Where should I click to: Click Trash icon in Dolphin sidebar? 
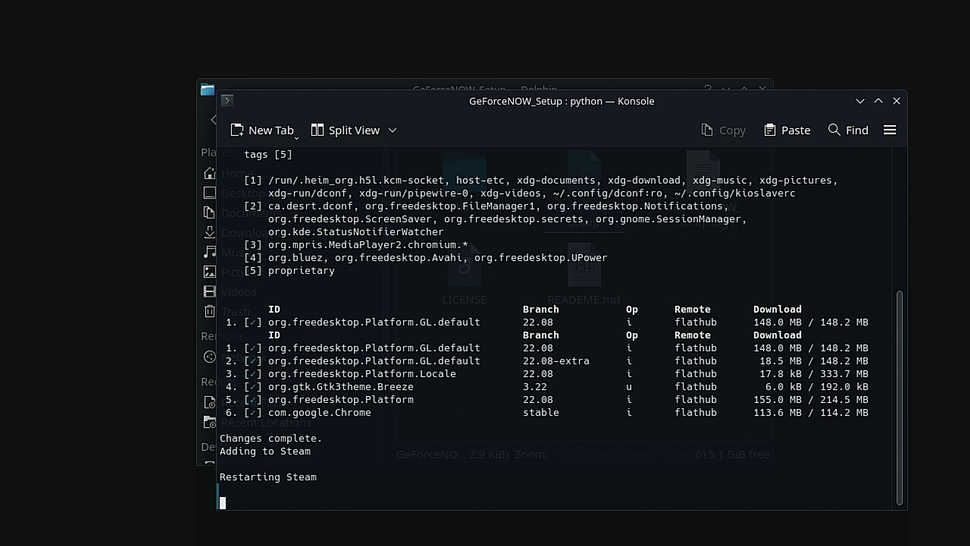point(210,311)
